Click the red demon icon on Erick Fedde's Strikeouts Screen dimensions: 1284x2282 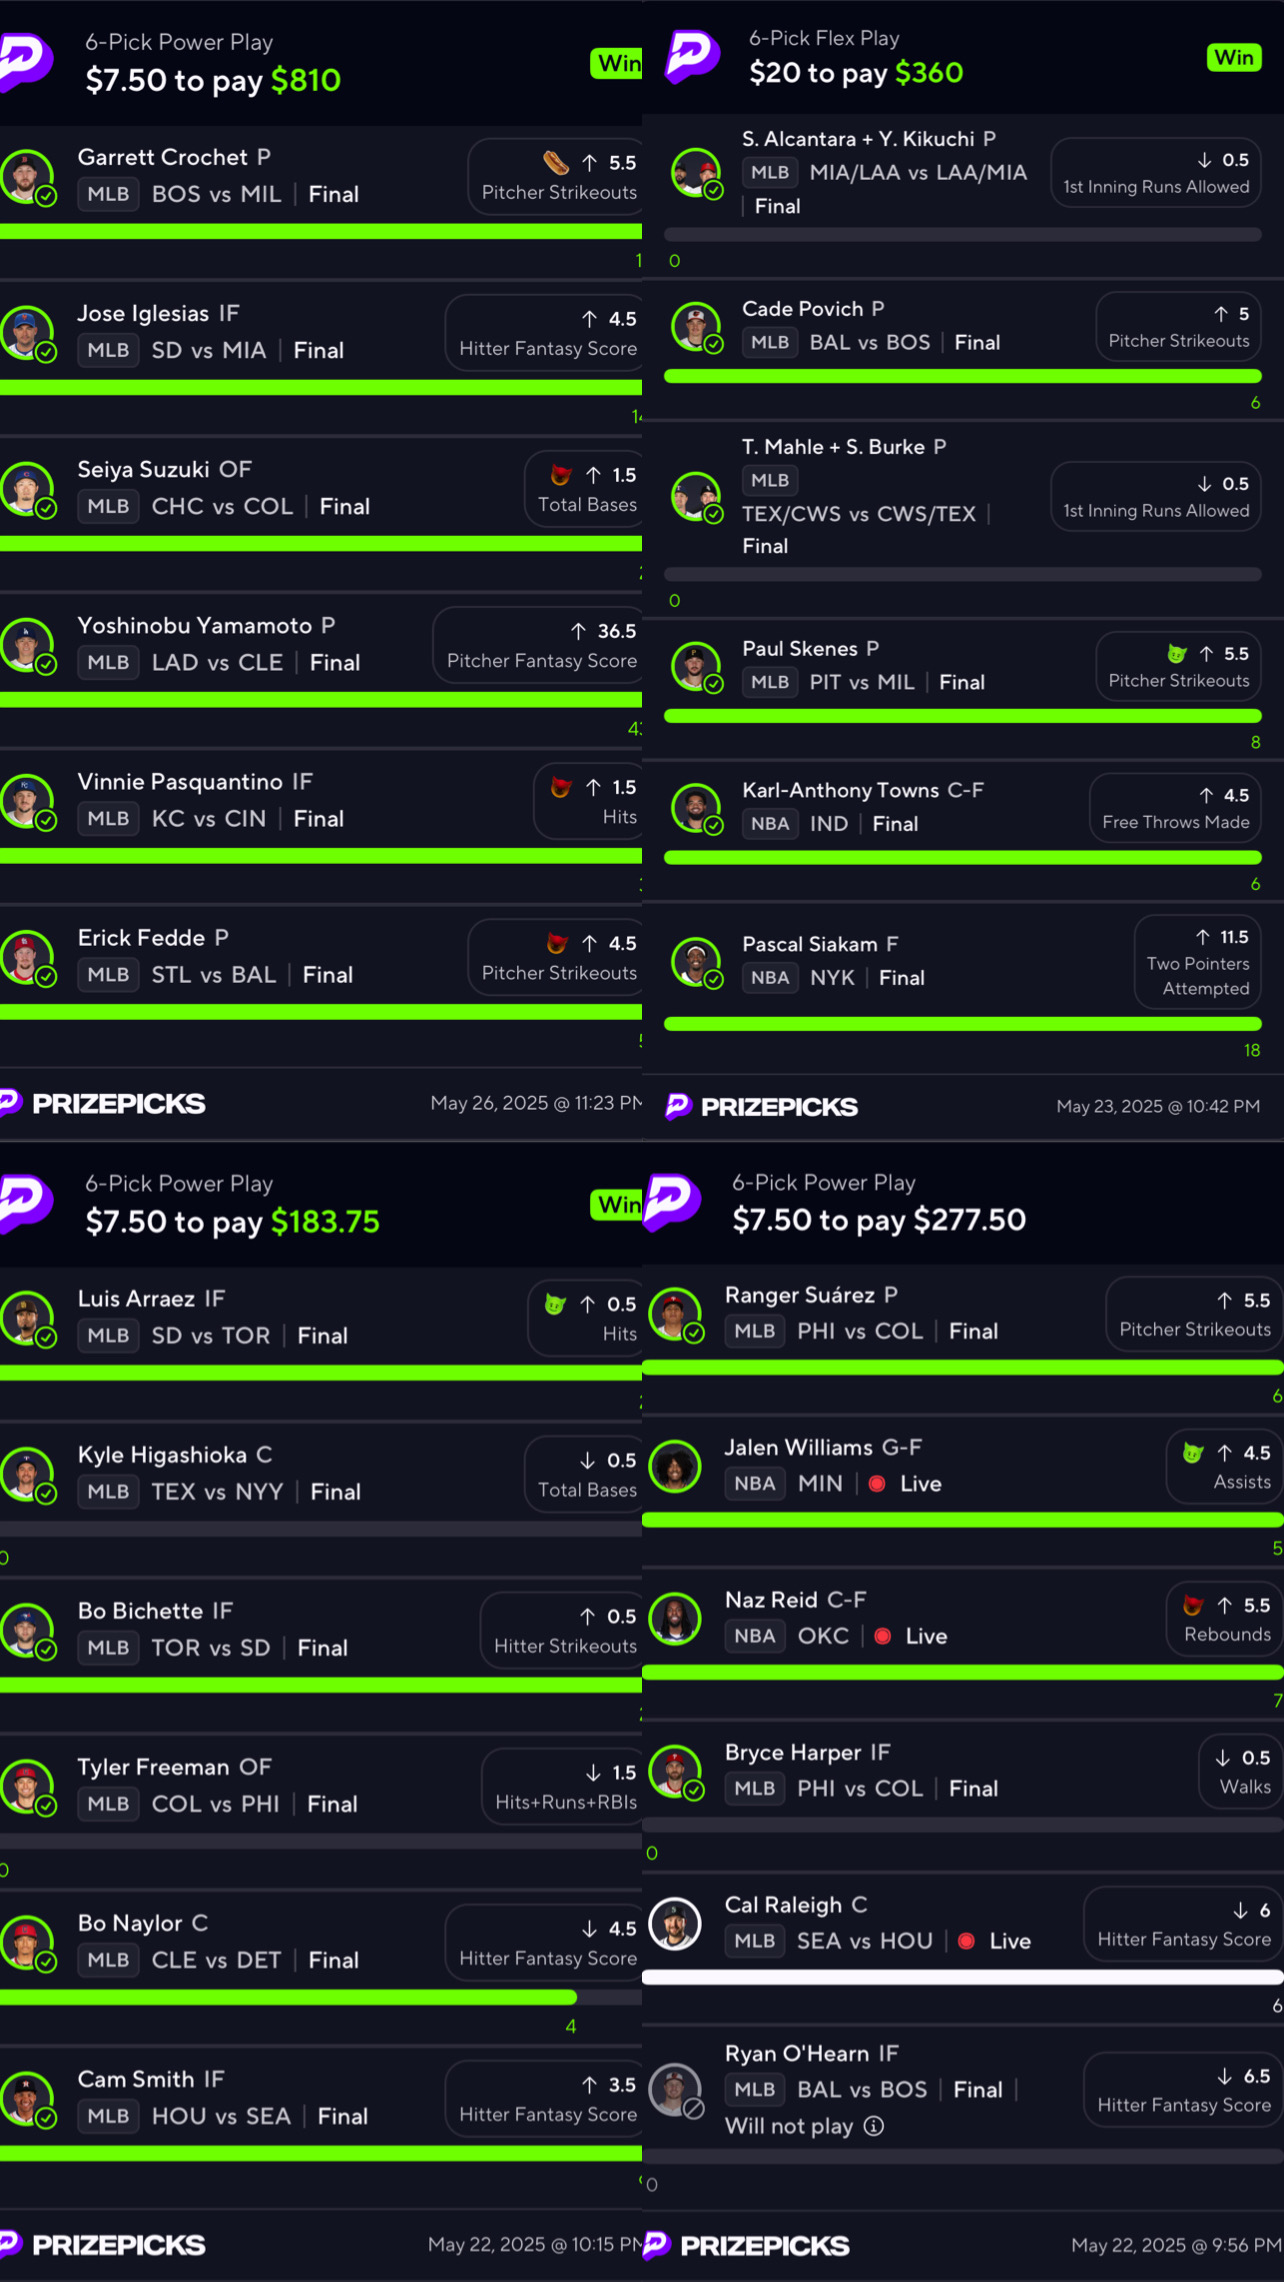[557, 942]
